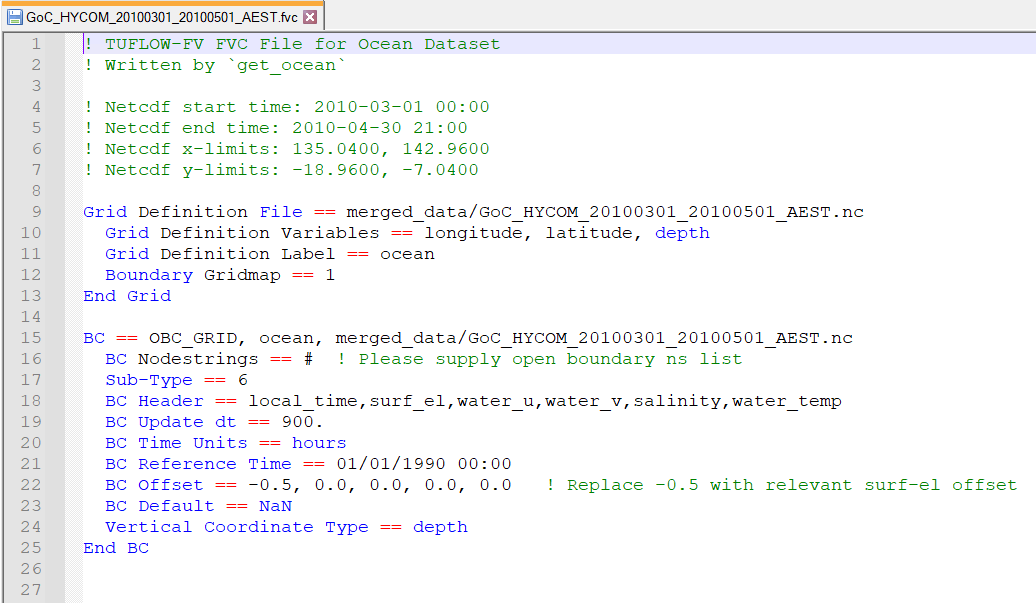This screenshot has height=603, width=1036.
Task: Click the "Grid Definition File" keyword
Action: click(193, 212)
